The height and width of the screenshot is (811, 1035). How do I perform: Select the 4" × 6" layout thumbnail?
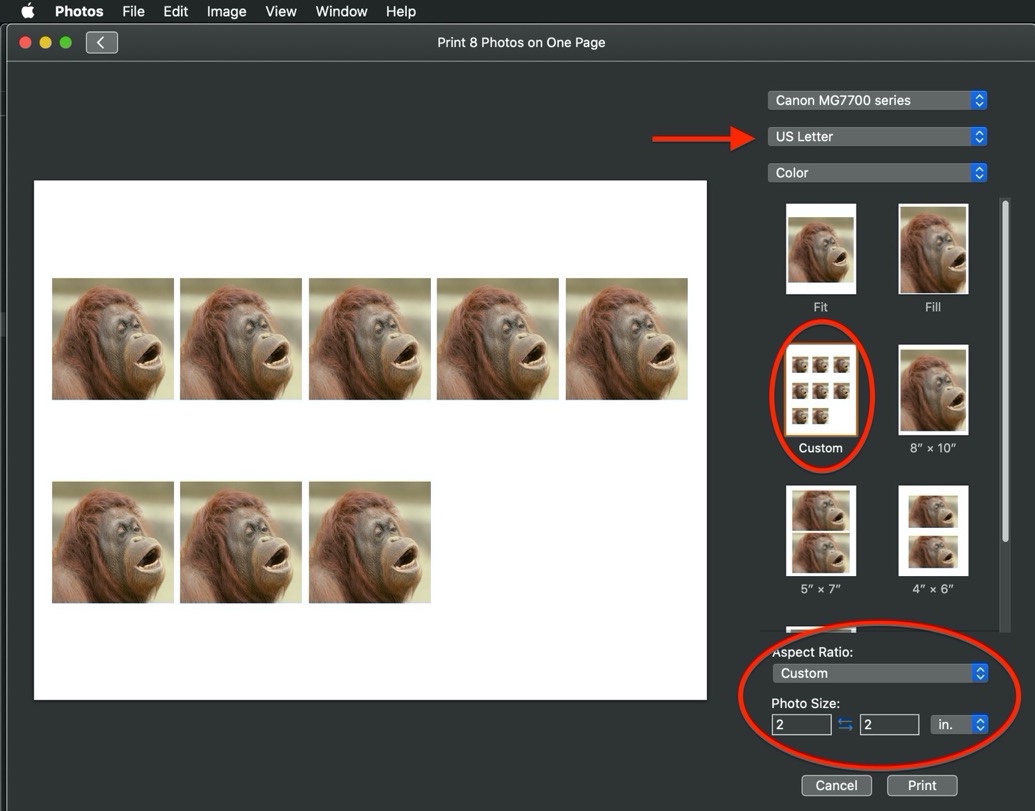[x=933, y=531]
